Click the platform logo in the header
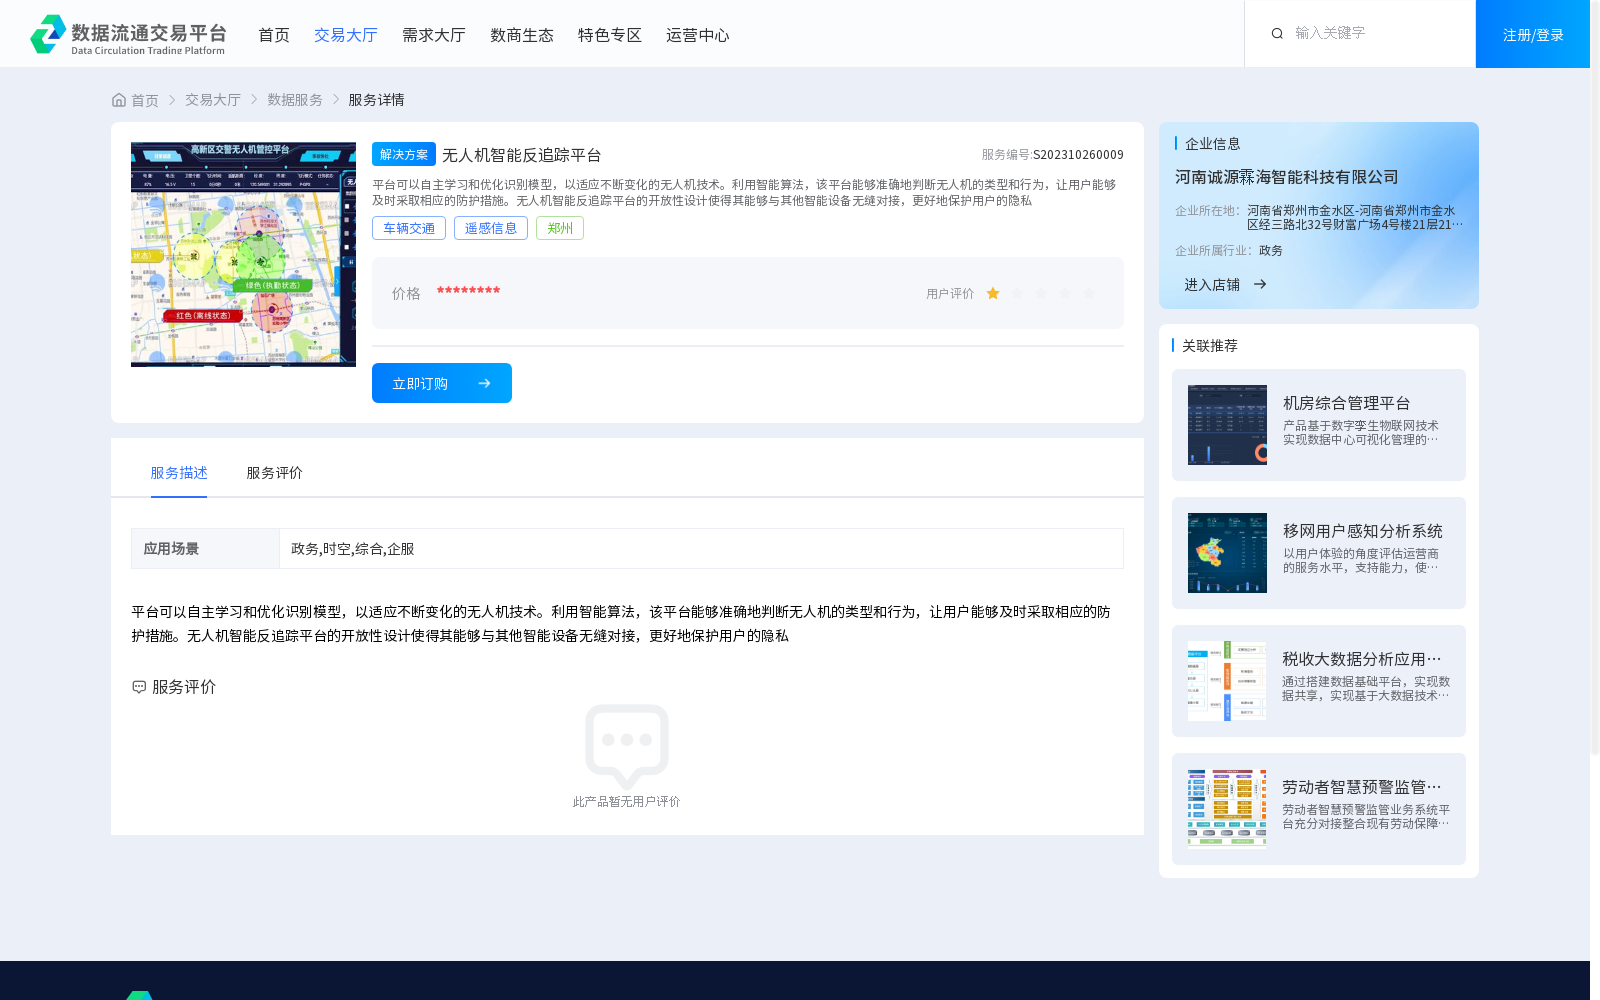 (128, 34)
